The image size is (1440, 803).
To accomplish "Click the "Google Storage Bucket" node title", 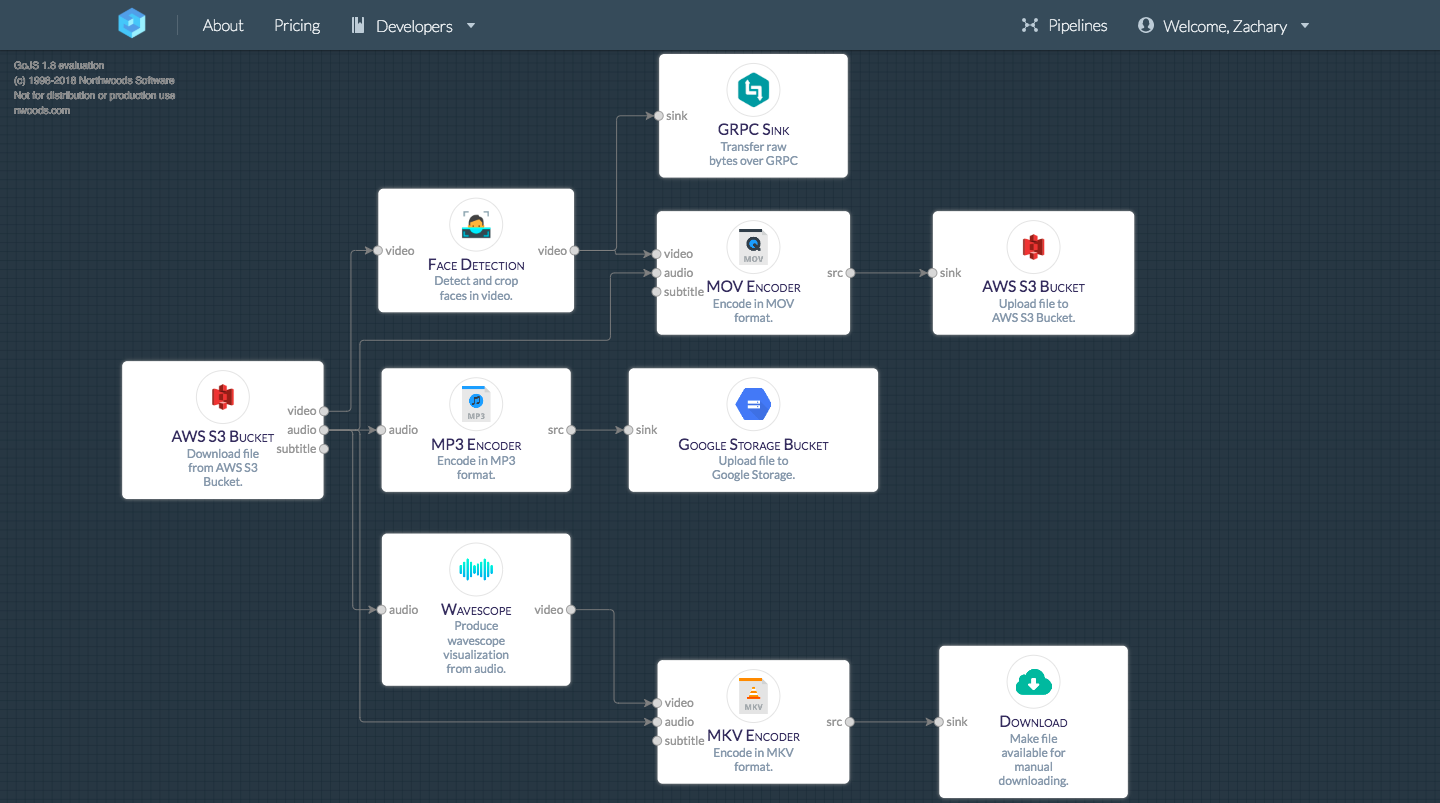I will (x=753, y=445).
